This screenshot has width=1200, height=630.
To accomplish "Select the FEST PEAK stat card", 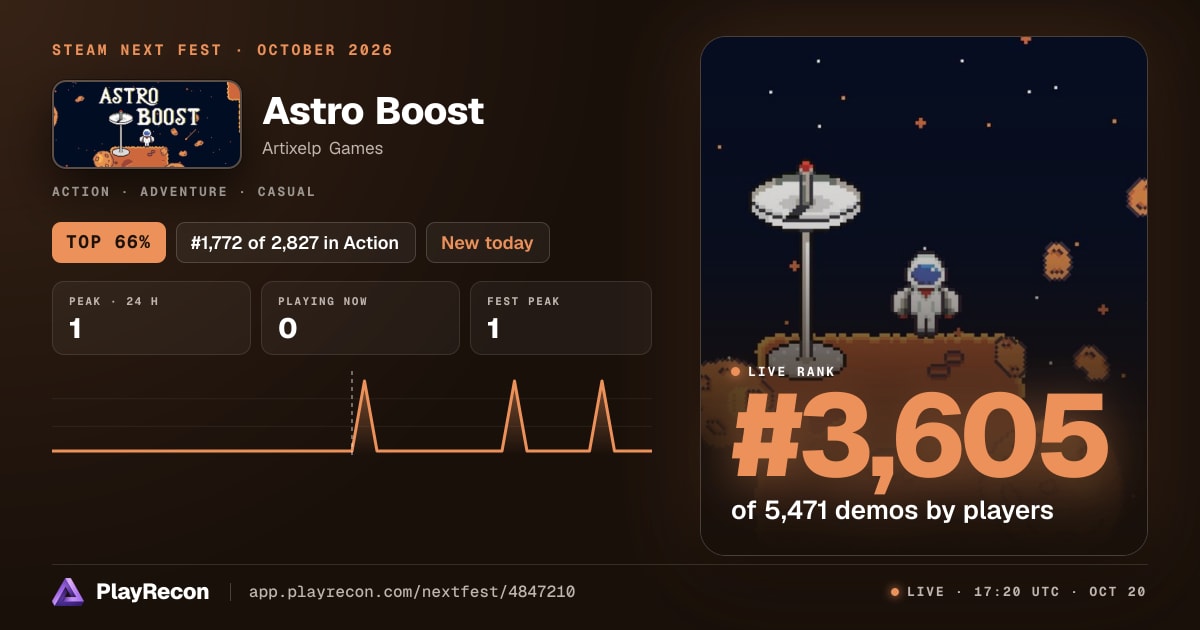I will coord(561,318).
